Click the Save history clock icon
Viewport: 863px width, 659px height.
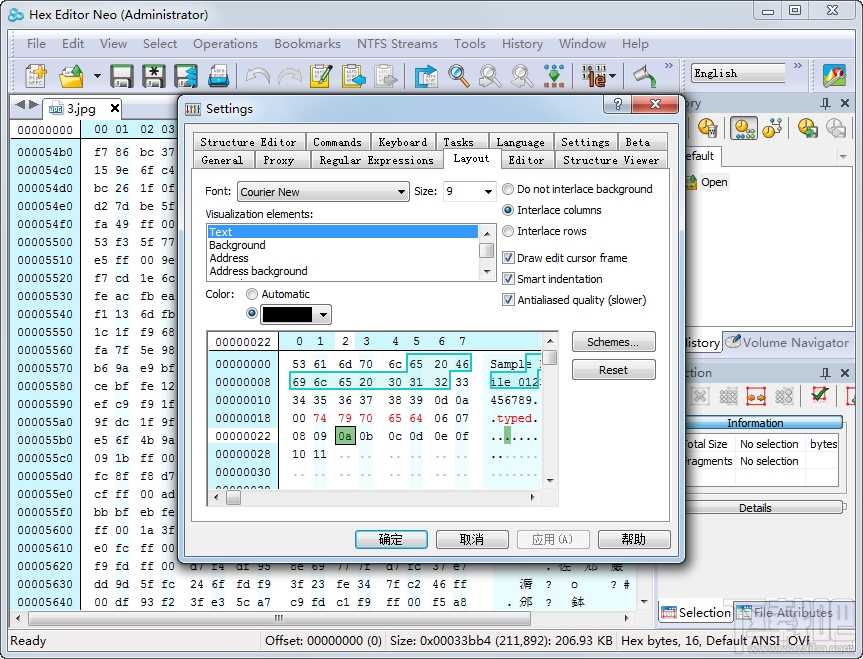pos(807,128)
